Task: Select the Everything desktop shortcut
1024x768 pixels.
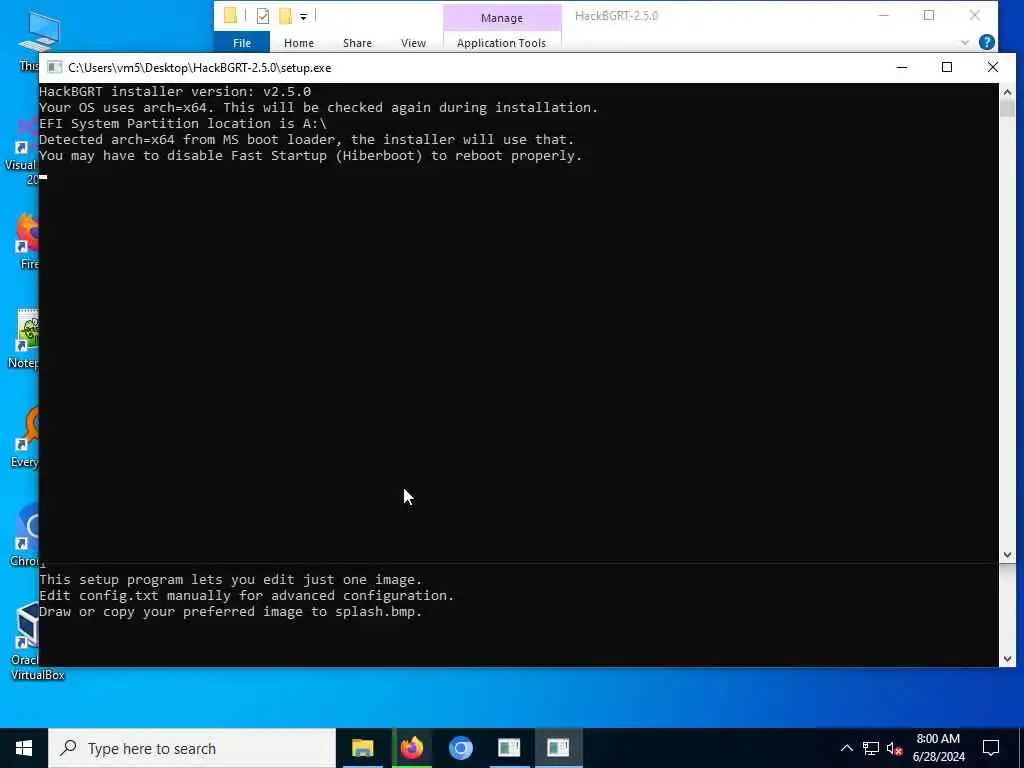Action: pos(26,438)
